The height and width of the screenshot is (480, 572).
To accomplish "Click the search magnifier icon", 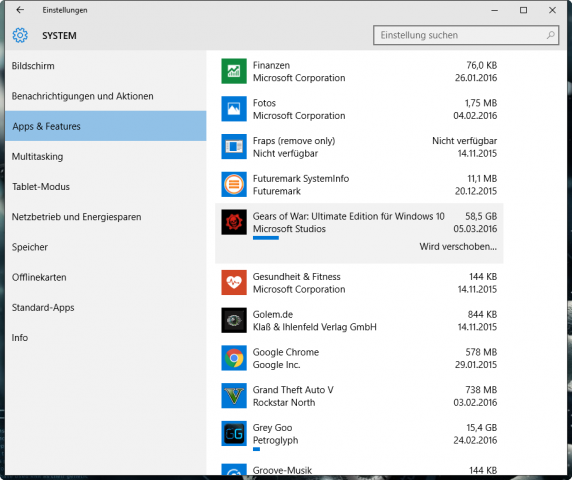I will point(550,35).
